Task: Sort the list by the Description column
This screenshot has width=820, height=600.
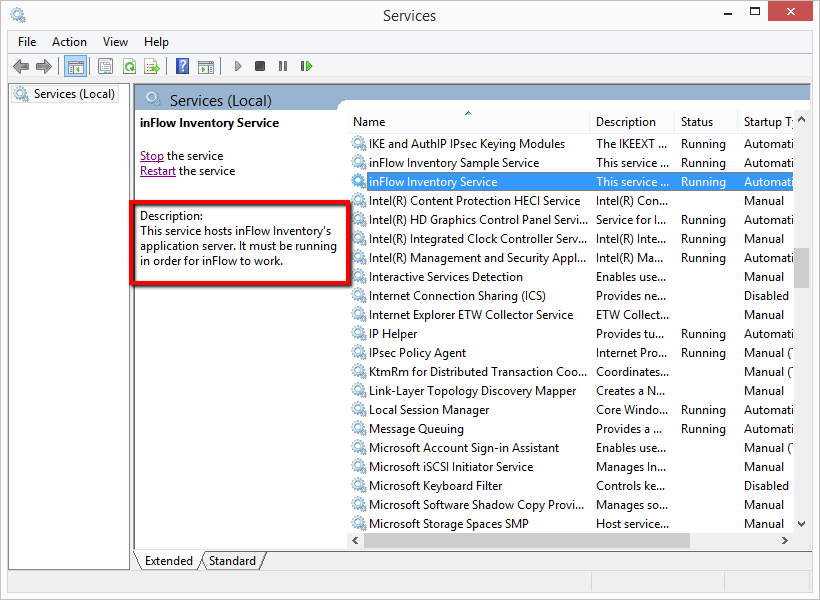Action: [x=632, y=122]
